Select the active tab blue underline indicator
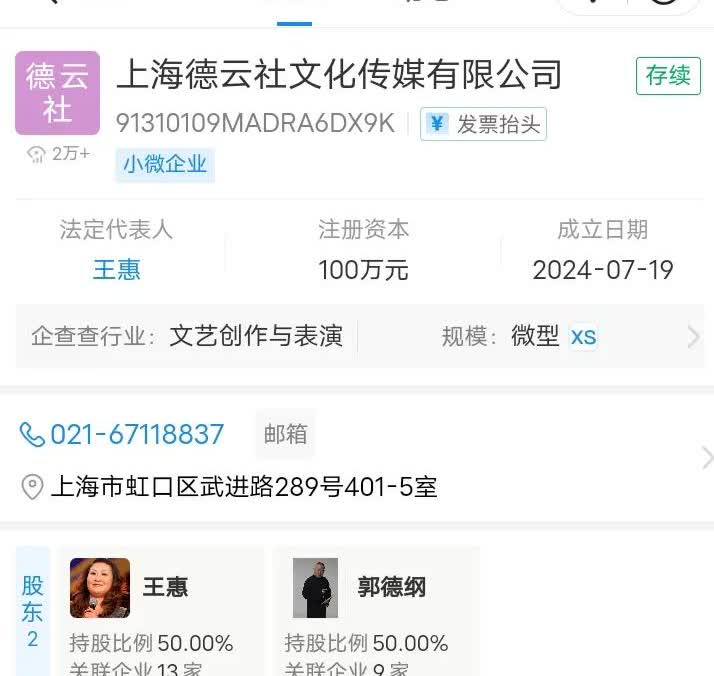This screenshot has width=714, height=676. 294,24
